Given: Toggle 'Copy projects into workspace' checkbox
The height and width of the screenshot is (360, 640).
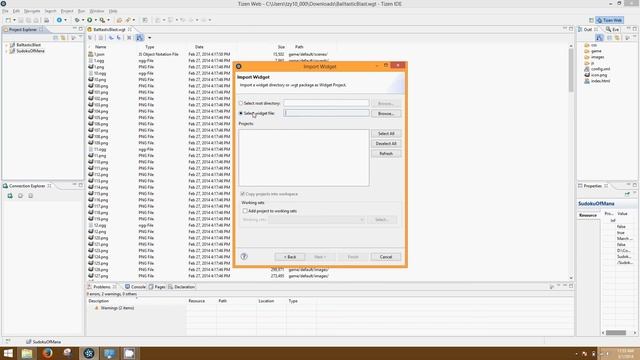Looking at the screenshot, I should pos(242,194).
